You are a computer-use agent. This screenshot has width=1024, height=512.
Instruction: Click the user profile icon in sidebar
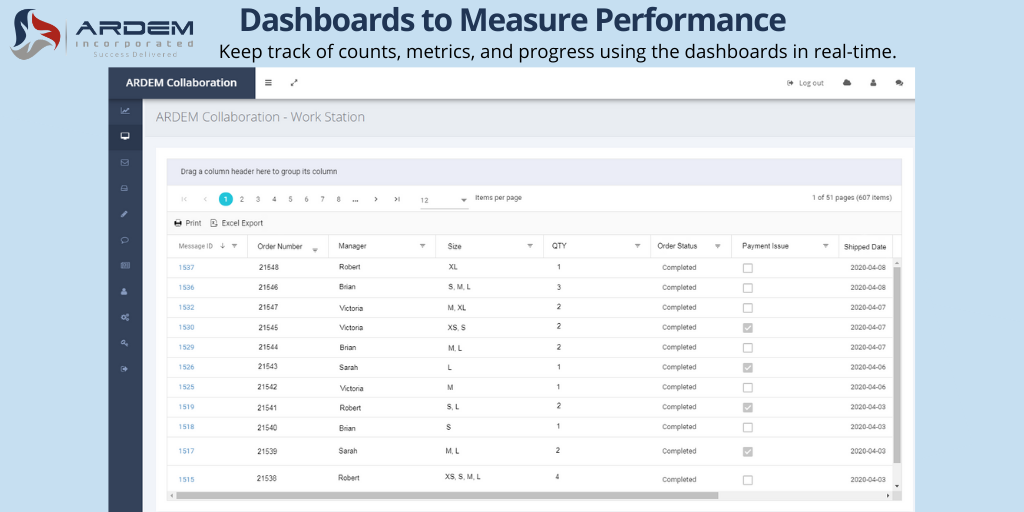tap(125, 292)
